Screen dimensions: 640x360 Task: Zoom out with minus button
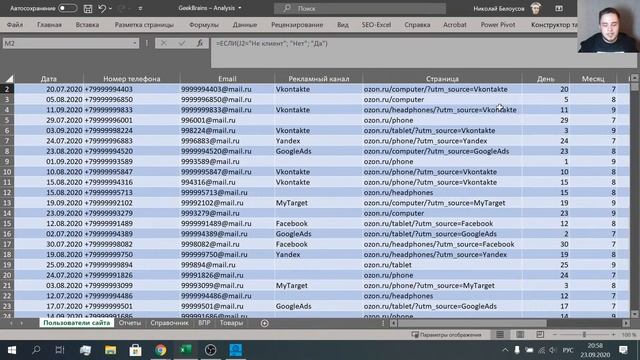click(555, 335)
